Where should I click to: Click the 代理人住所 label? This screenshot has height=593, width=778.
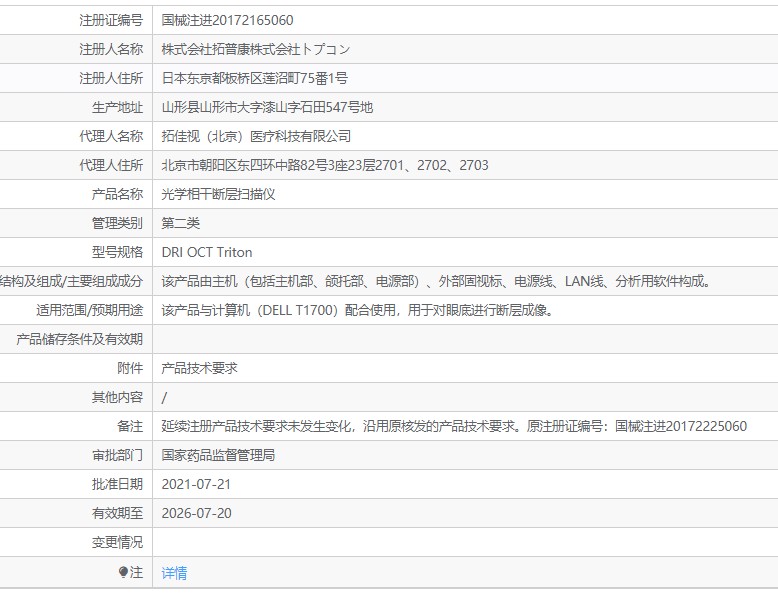(111, 165)
